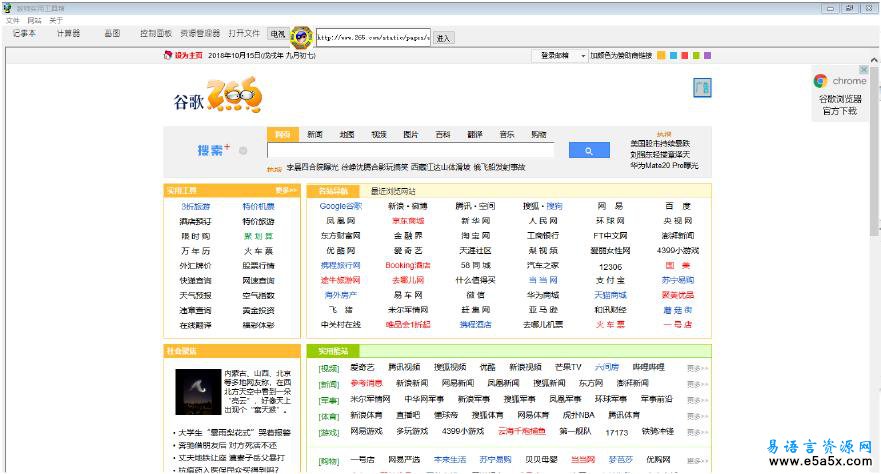Click the page scroll-up arrow
Viewport: 881px width, 474px height.
click(x=874, y=60)
